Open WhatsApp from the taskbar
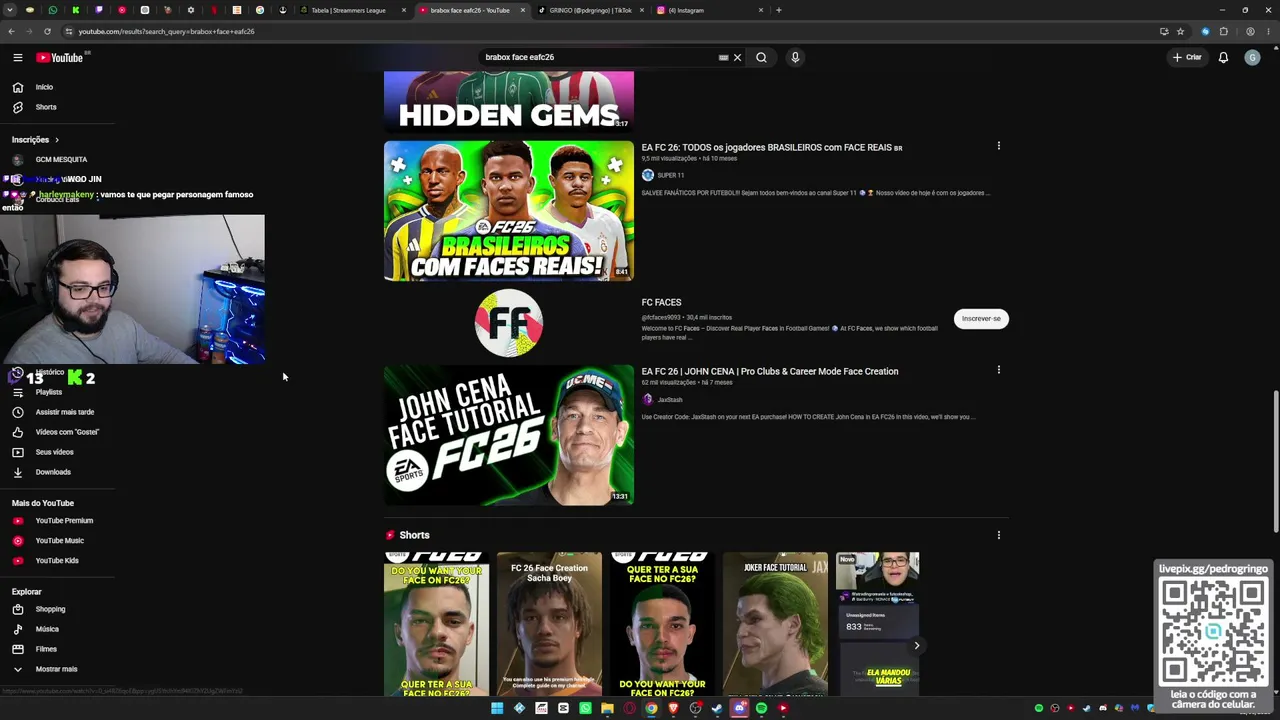The image size is (1280, 720). tap(585, 708)
